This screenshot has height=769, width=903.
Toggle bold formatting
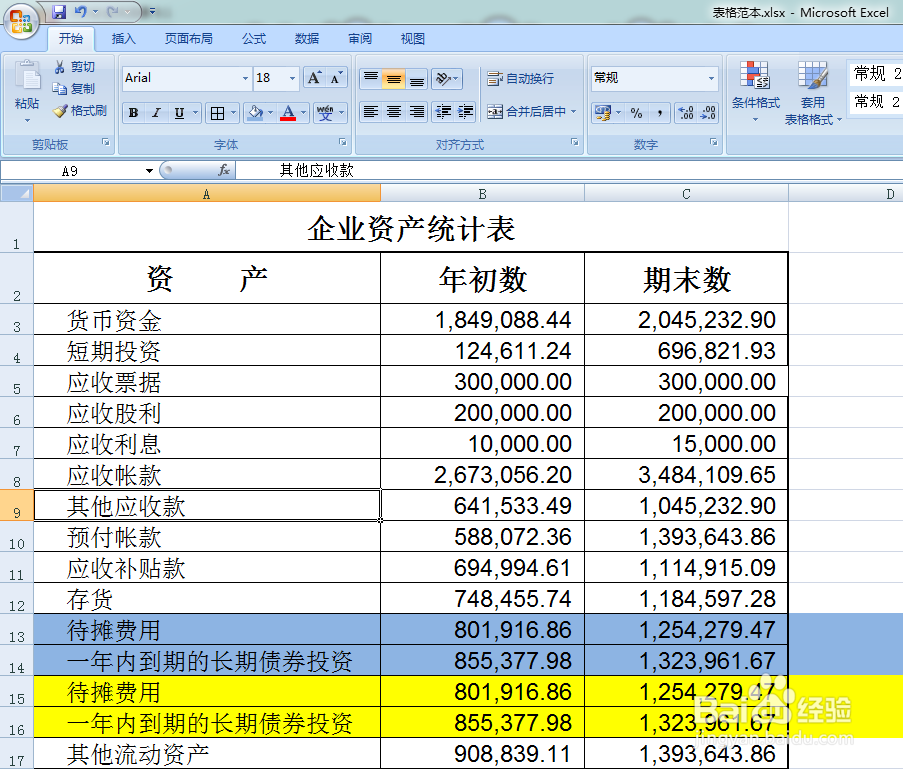[134, 113]
